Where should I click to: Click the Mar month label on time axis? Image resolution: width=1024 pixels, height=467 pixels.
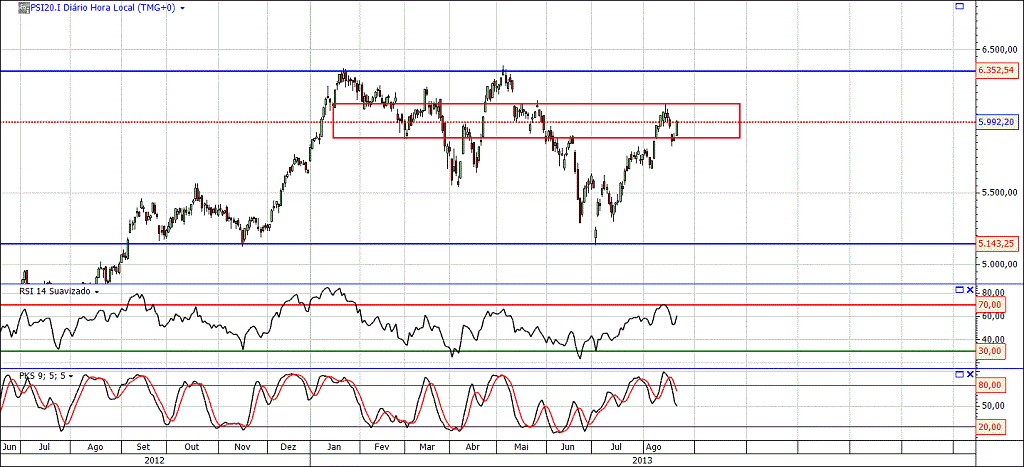point(427,448)
